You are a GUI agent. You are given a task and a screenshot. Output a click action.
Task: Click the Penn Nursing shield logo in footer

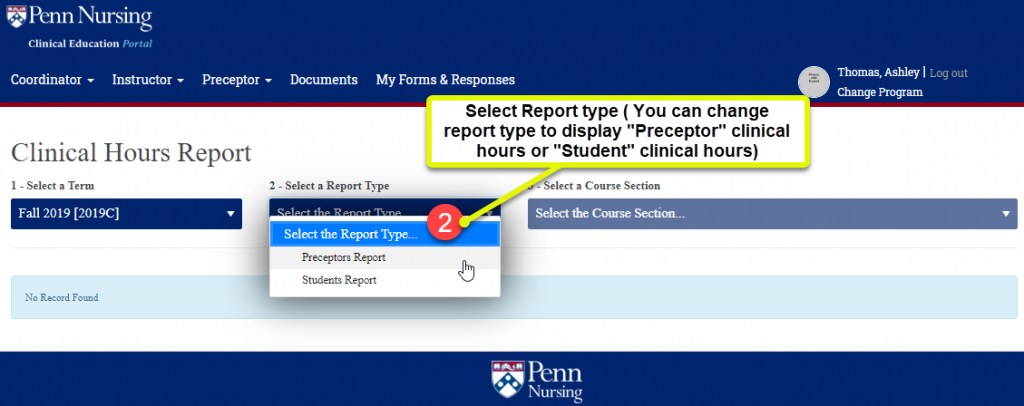click(x=507, y=377)
